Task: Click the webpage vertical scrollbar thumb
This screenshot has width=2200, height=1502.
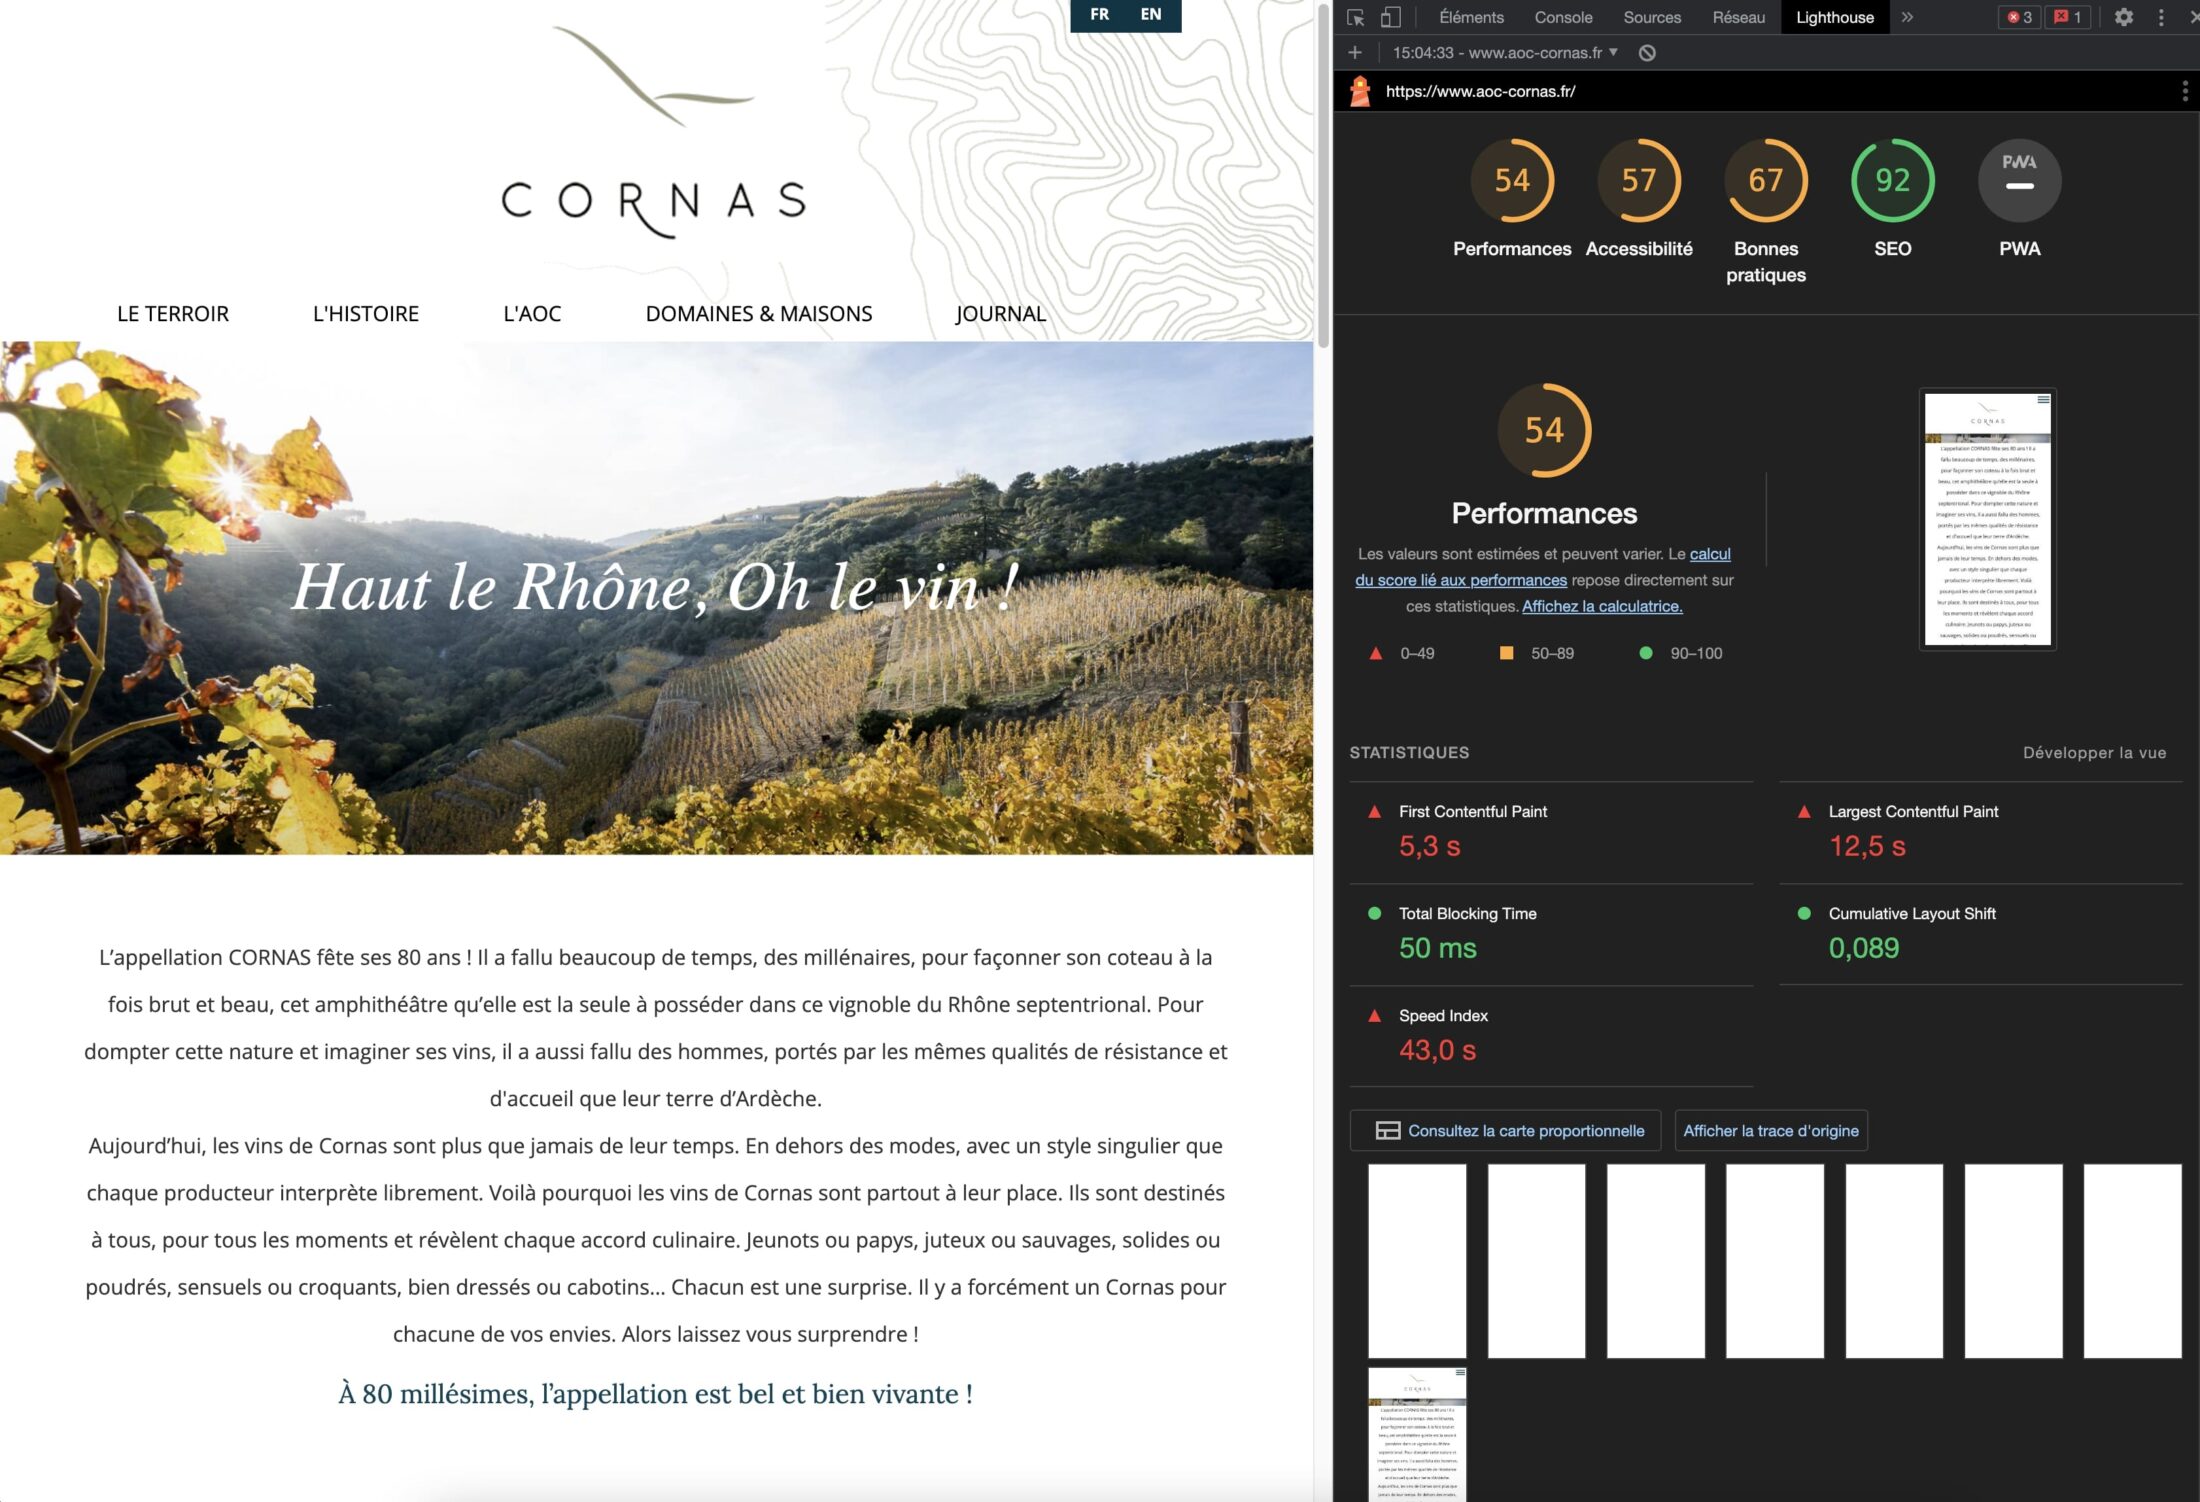Action: point(1323,175)
